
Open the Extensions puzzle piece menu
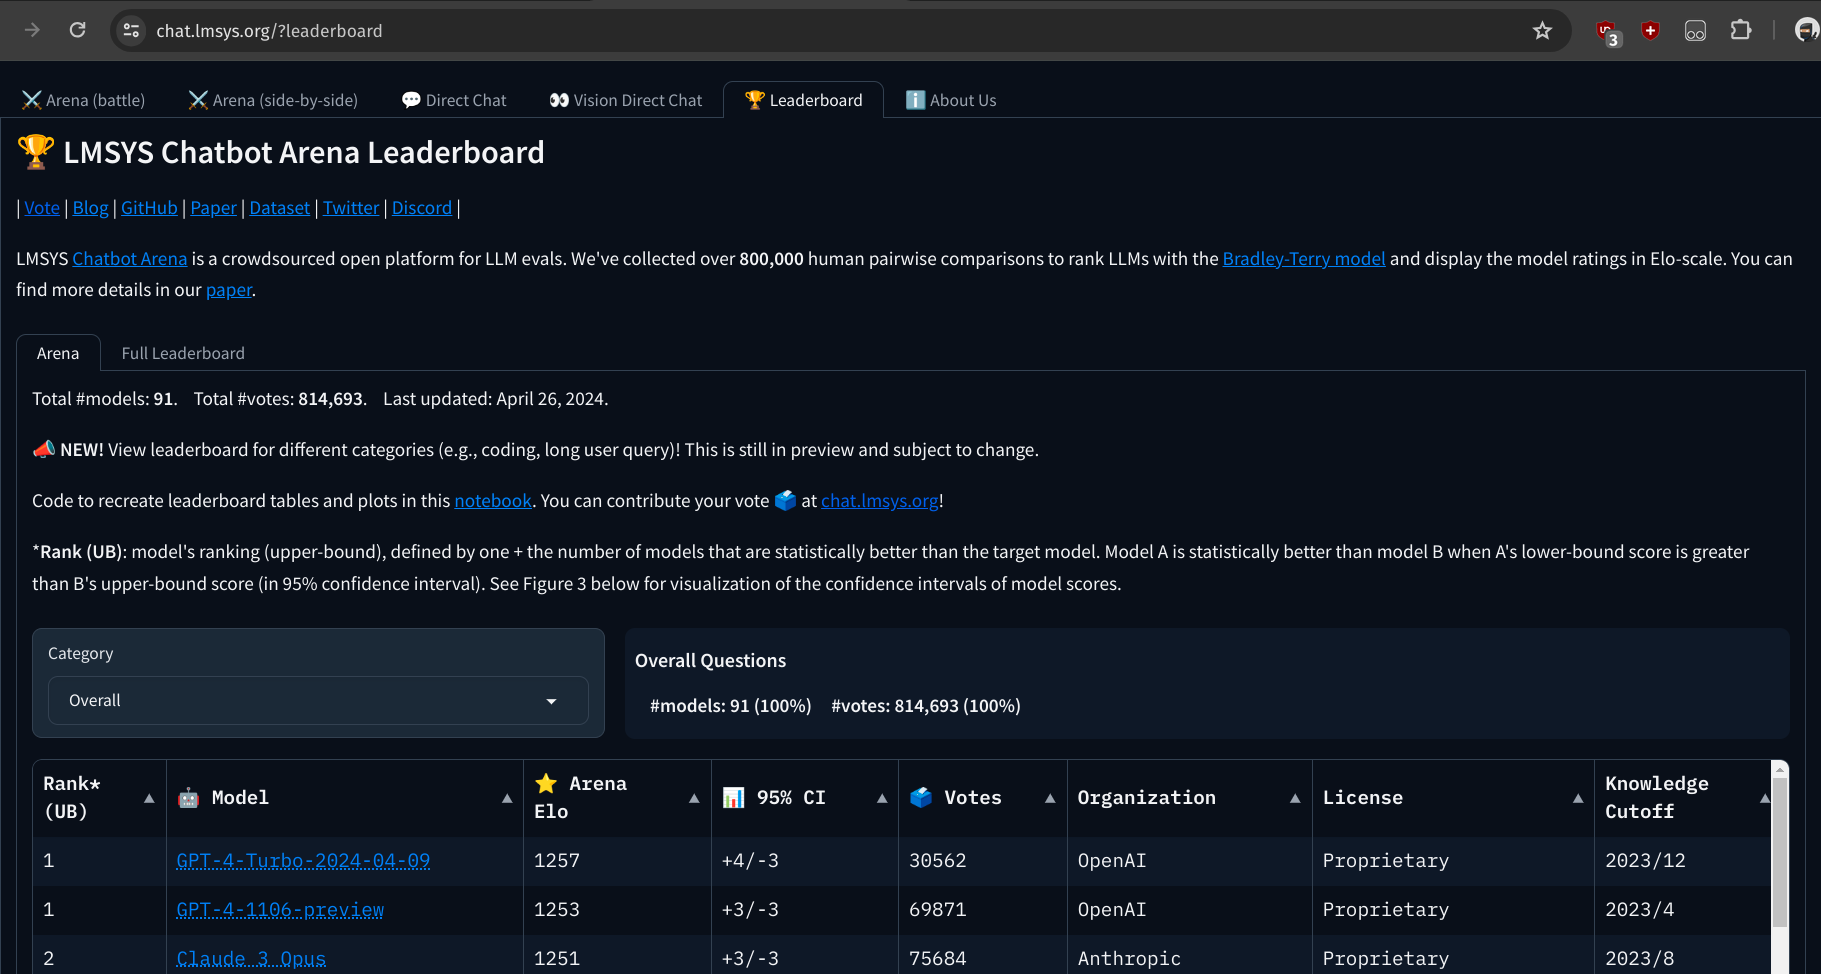coord(1740,31)
